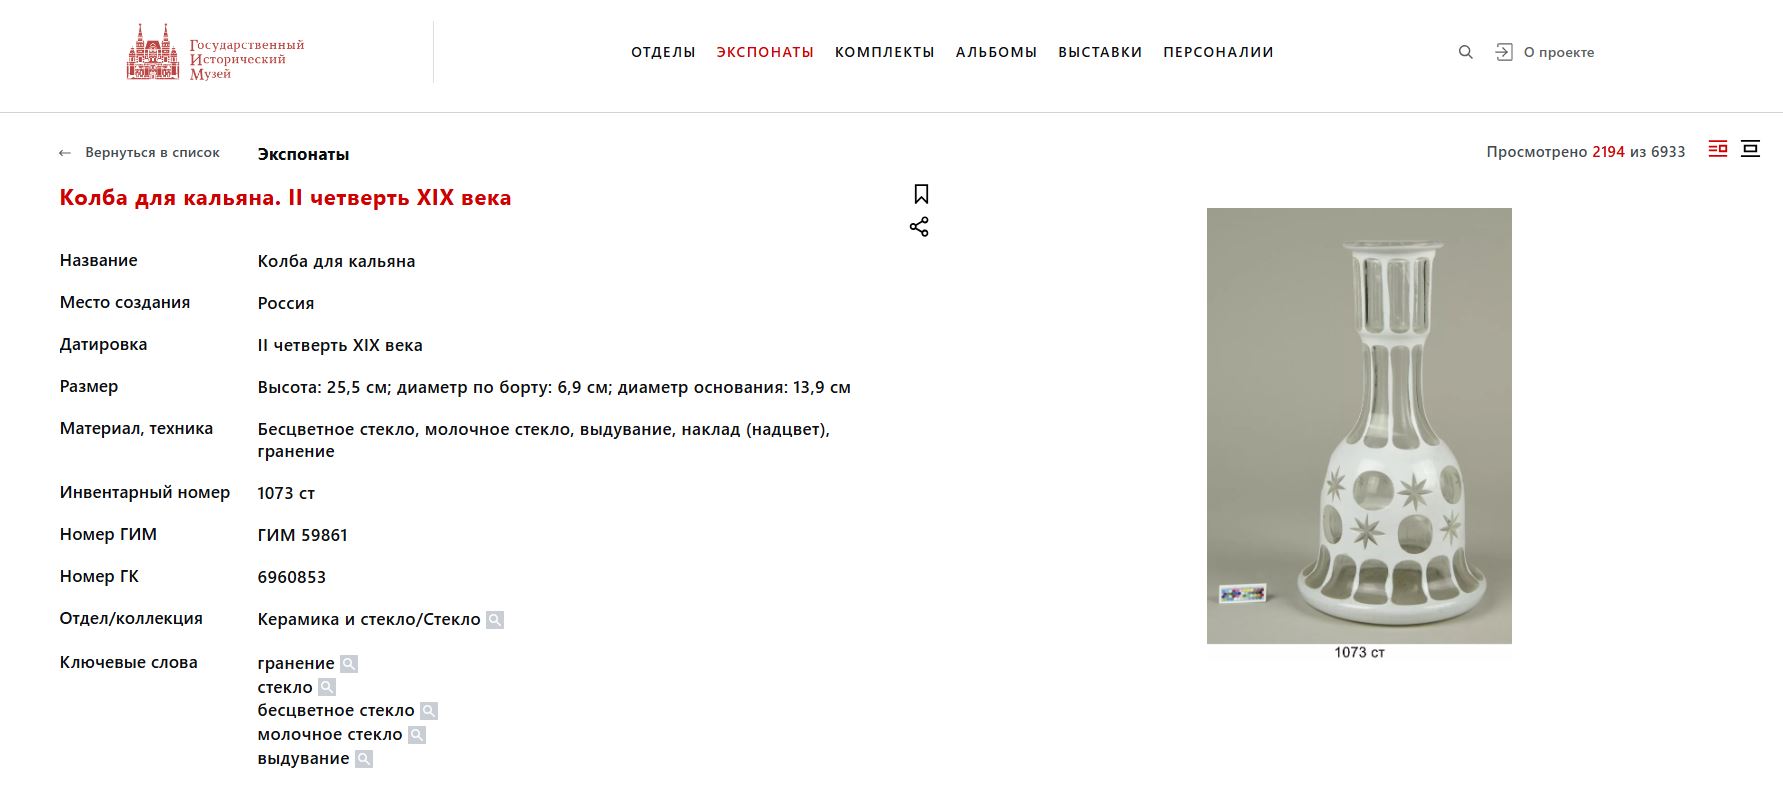The height and width of the screenshot is (804, 1783).
Task: Go to ВЫСТАВКИ section
Action: tap(1100, 52)
